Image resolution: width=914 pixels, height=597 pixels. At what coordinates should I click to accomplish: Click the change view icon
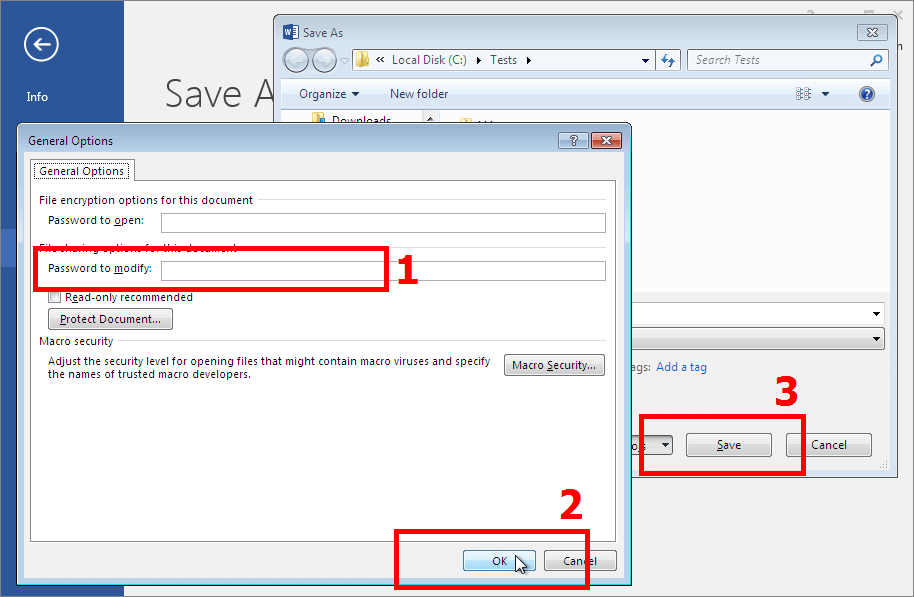click(x=803, y=94)
